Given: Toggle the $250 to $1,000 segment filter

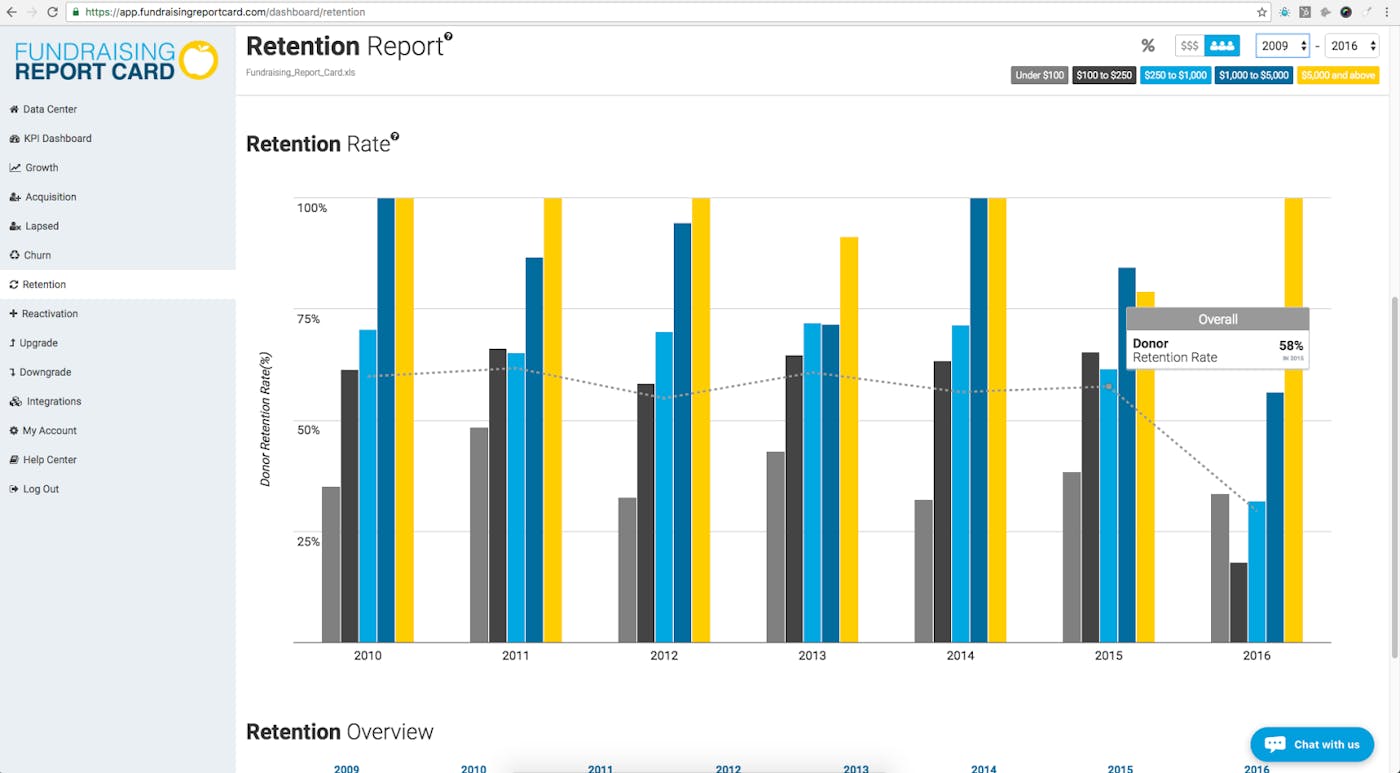Looking at the screenshot, I should tap(1175, 75).
